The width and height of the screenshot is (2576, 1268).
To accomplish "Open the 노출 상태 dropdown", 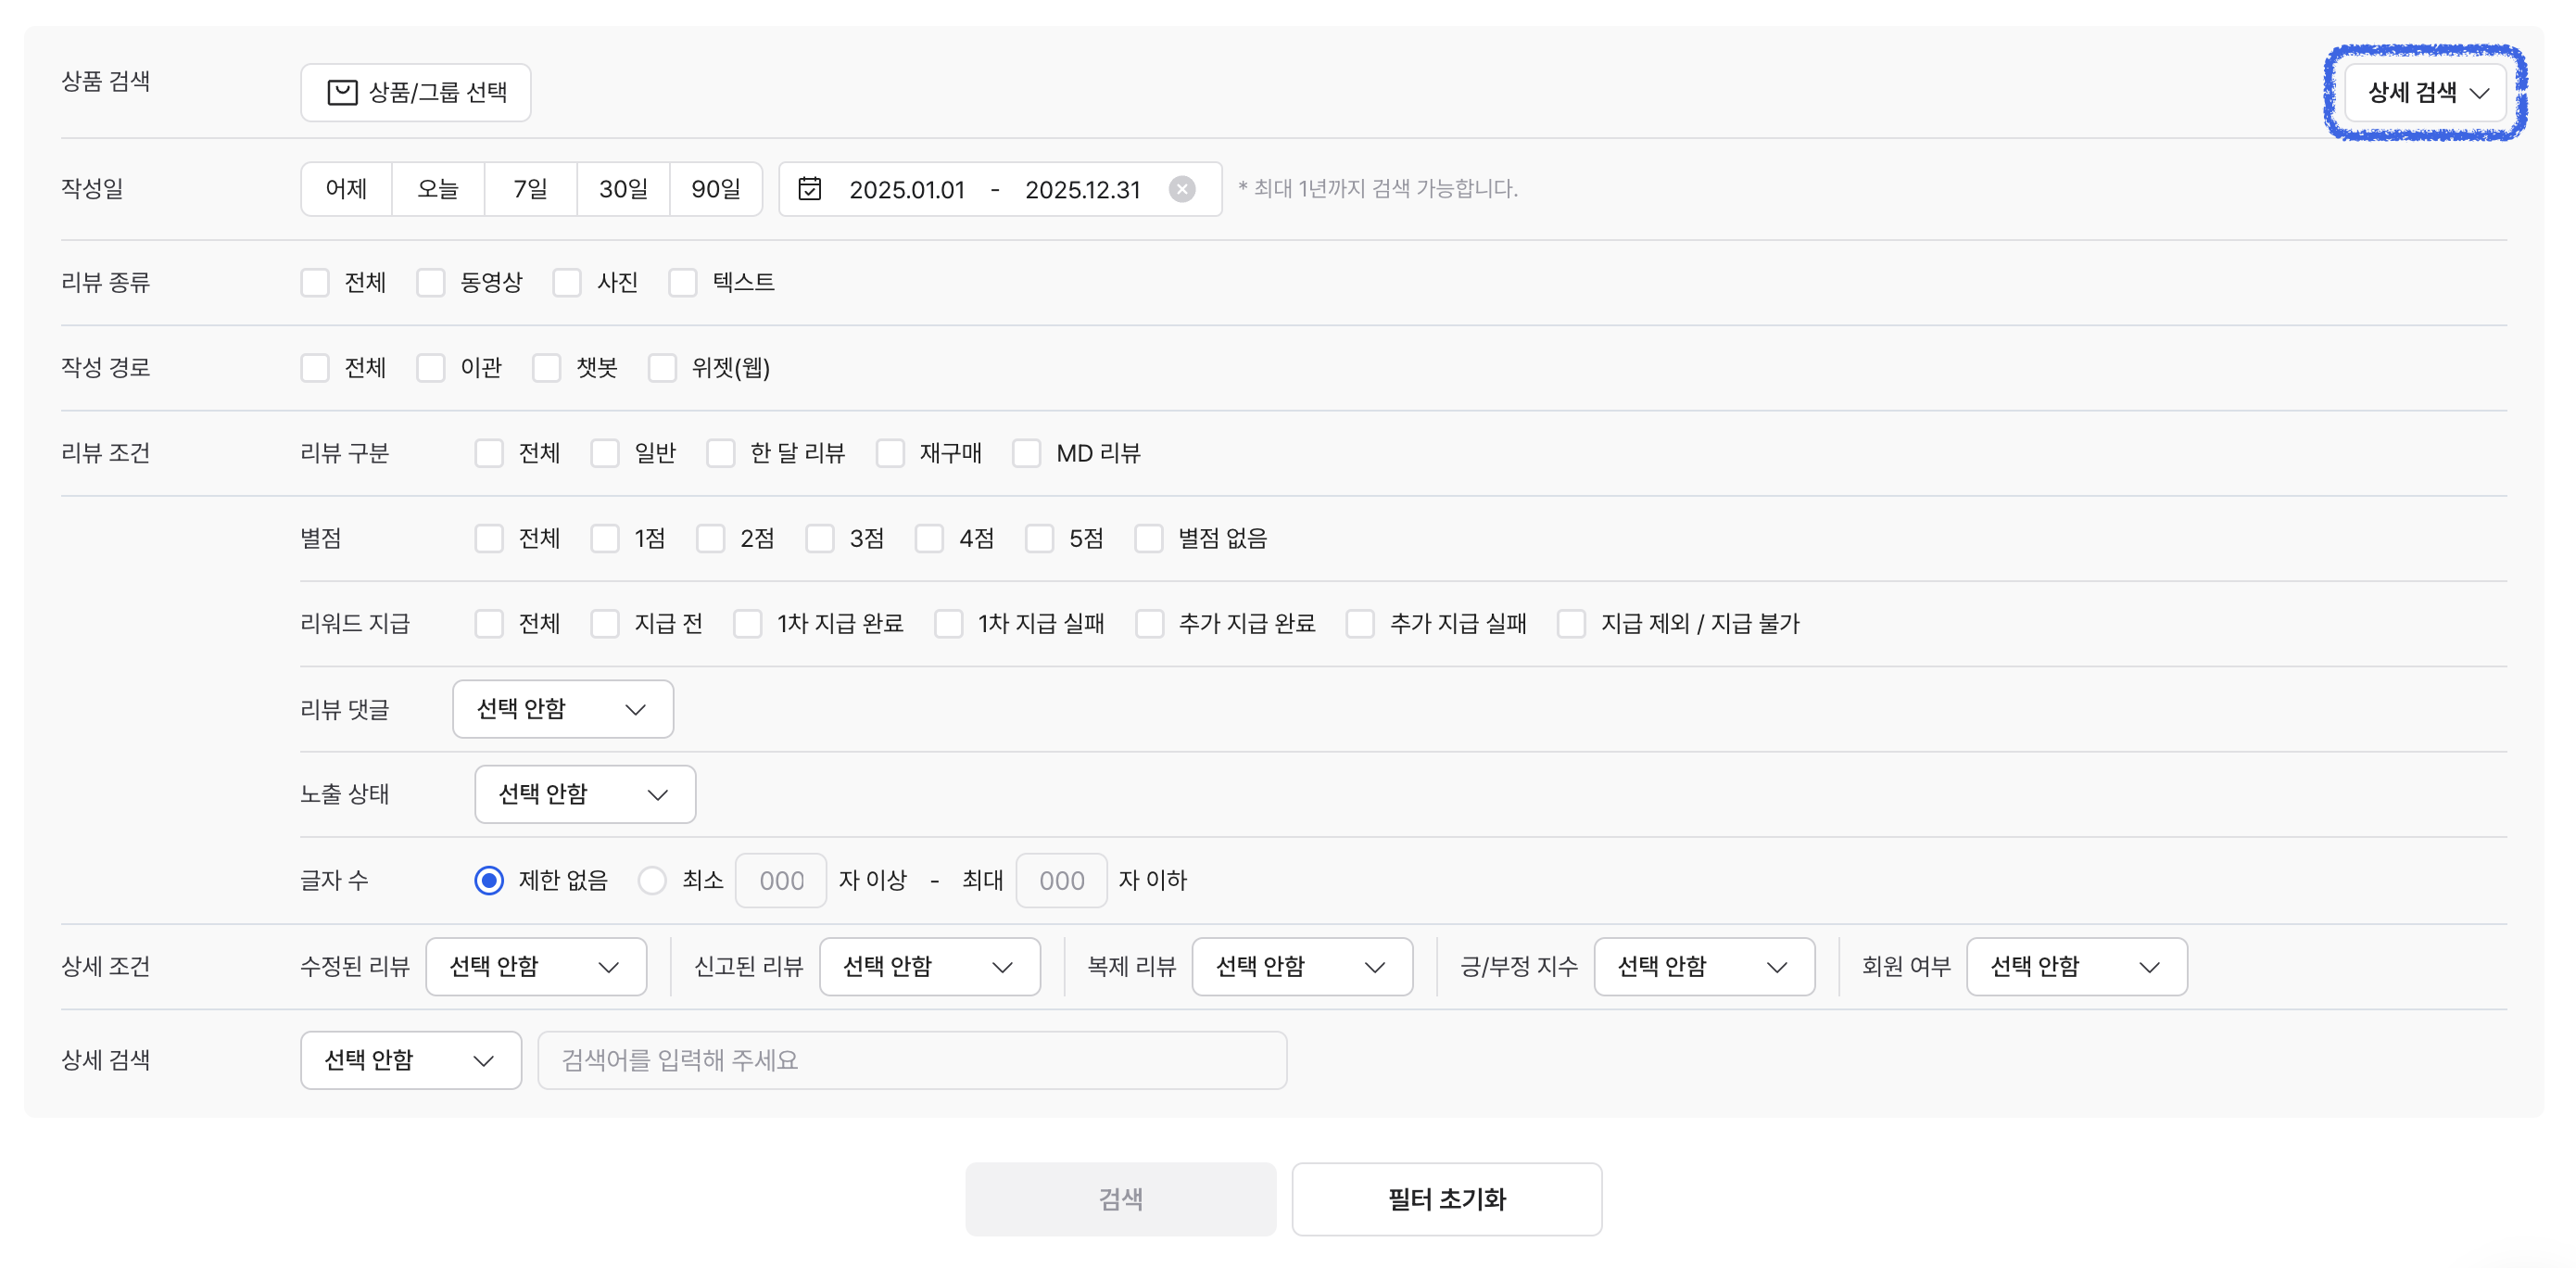I will 584,795.
